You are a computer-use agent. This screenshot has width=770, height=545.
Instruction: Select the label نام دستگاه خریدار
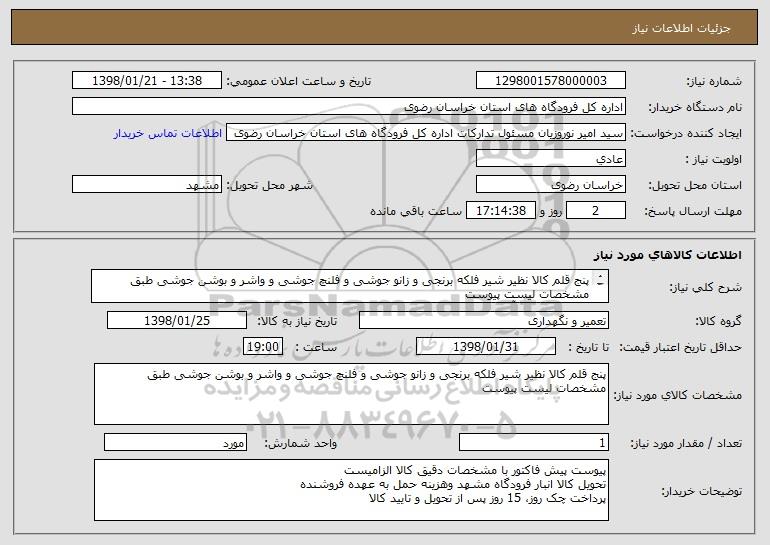pyautogui.click(x=695, y=108)
